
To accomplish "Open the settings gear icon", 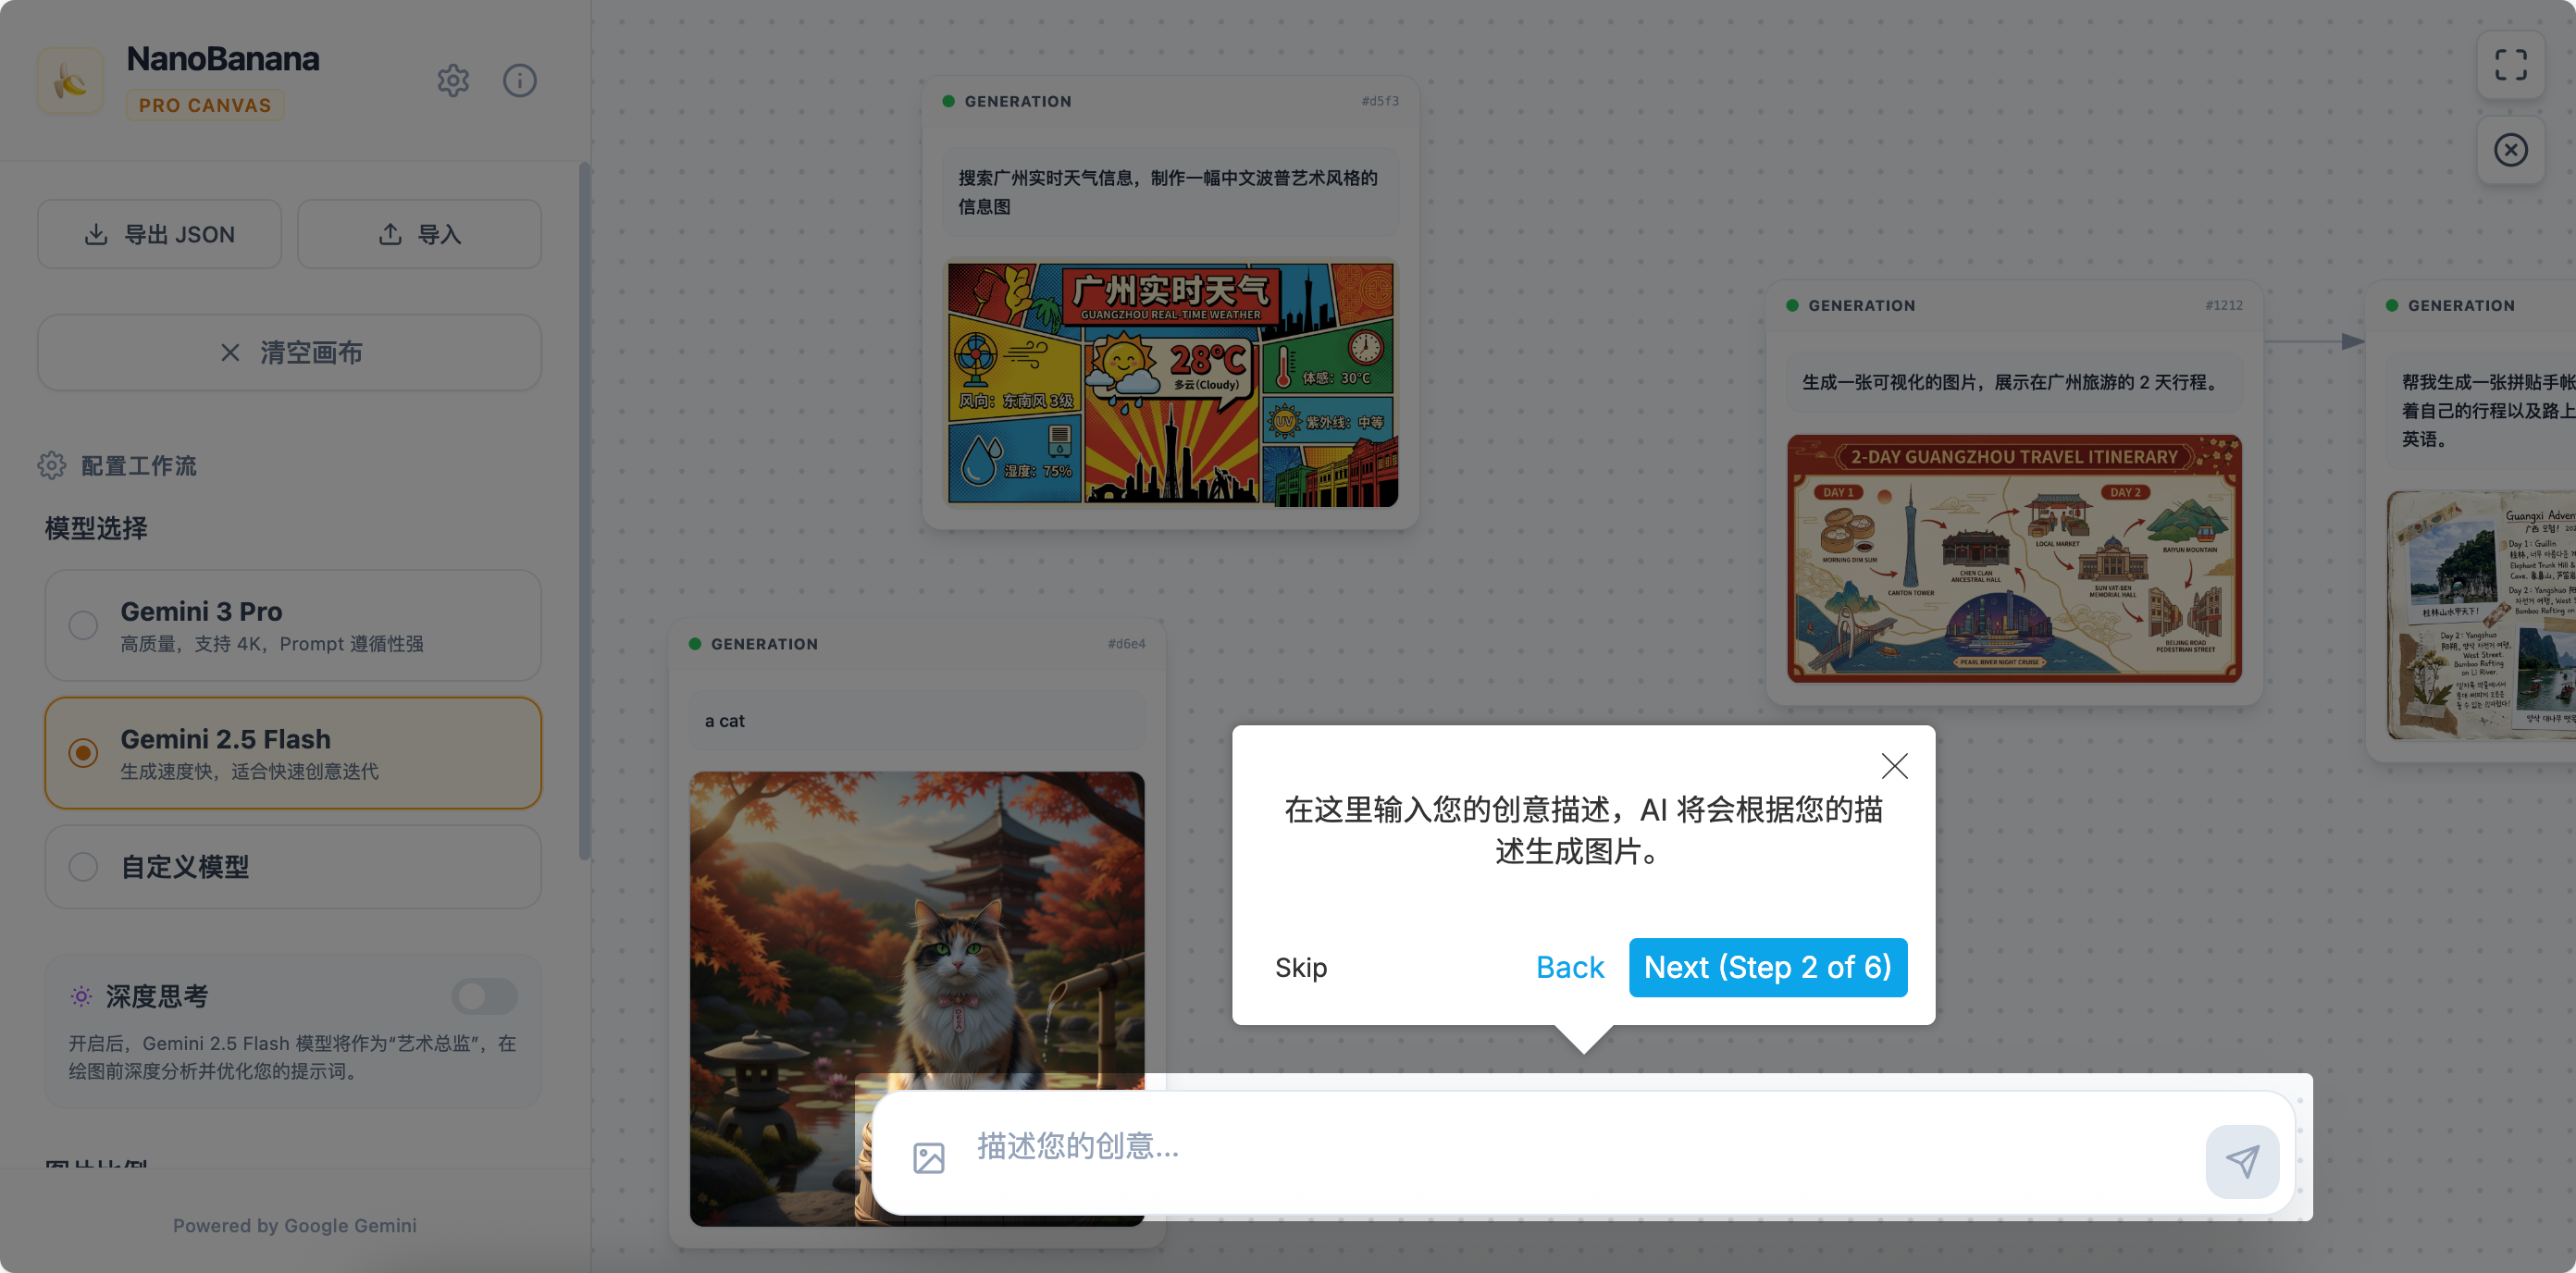I will tap(453, 80).
